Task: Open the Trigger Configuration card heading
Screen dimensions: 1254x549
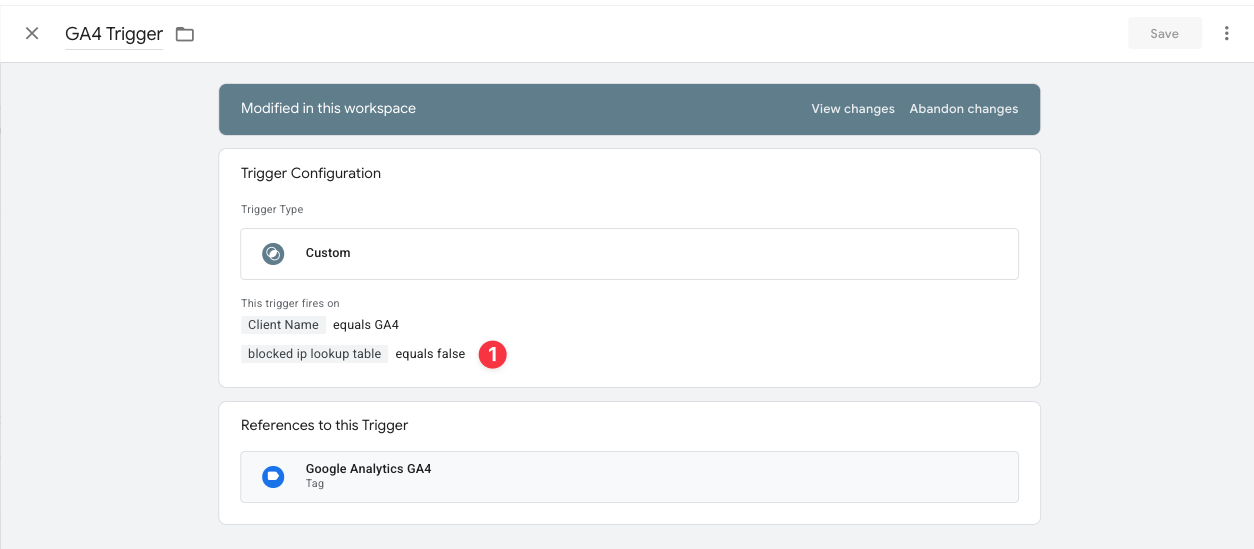Action: click(311, 173)
